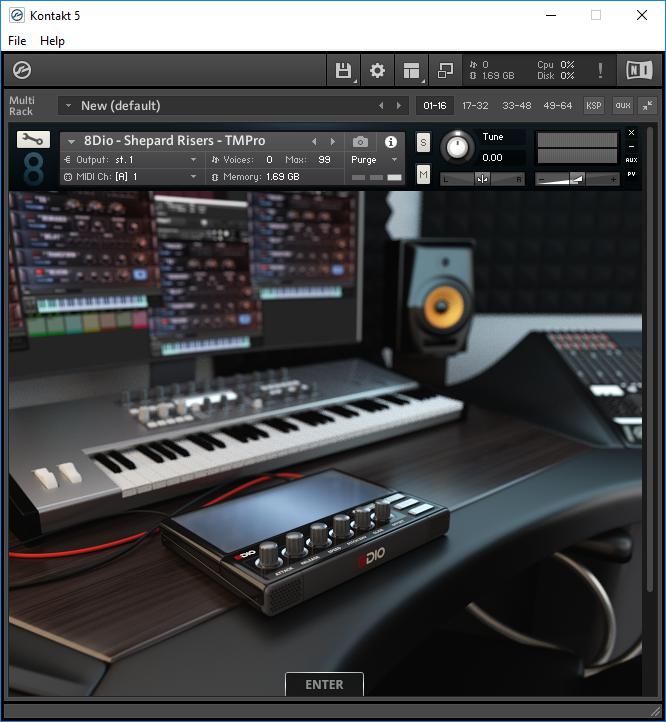Click the Max voices value 99
This screenshot has width=666, height=722.
point(324,160)
